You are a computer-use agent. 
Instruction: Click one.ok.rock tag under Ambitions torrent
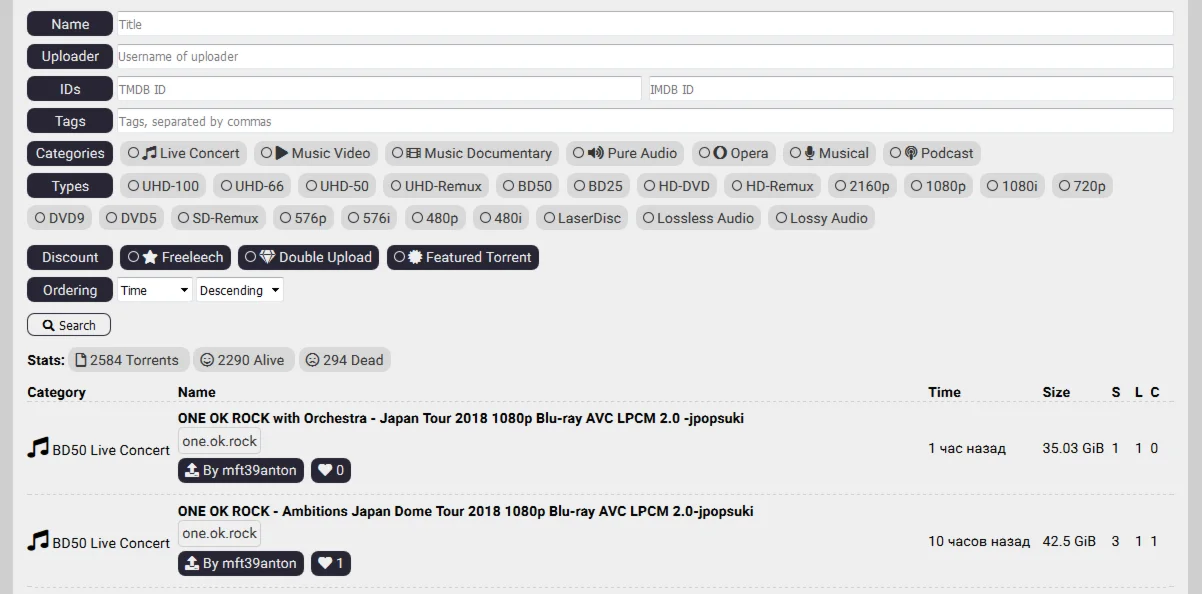click(x=220, y=533)
